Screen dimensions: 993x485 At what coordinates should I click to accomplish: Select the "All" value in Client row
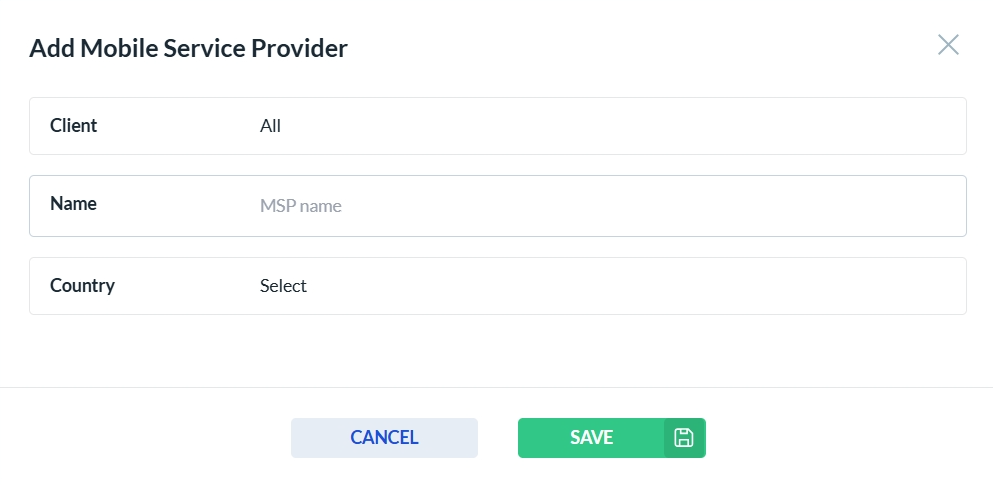pos(270,126)
